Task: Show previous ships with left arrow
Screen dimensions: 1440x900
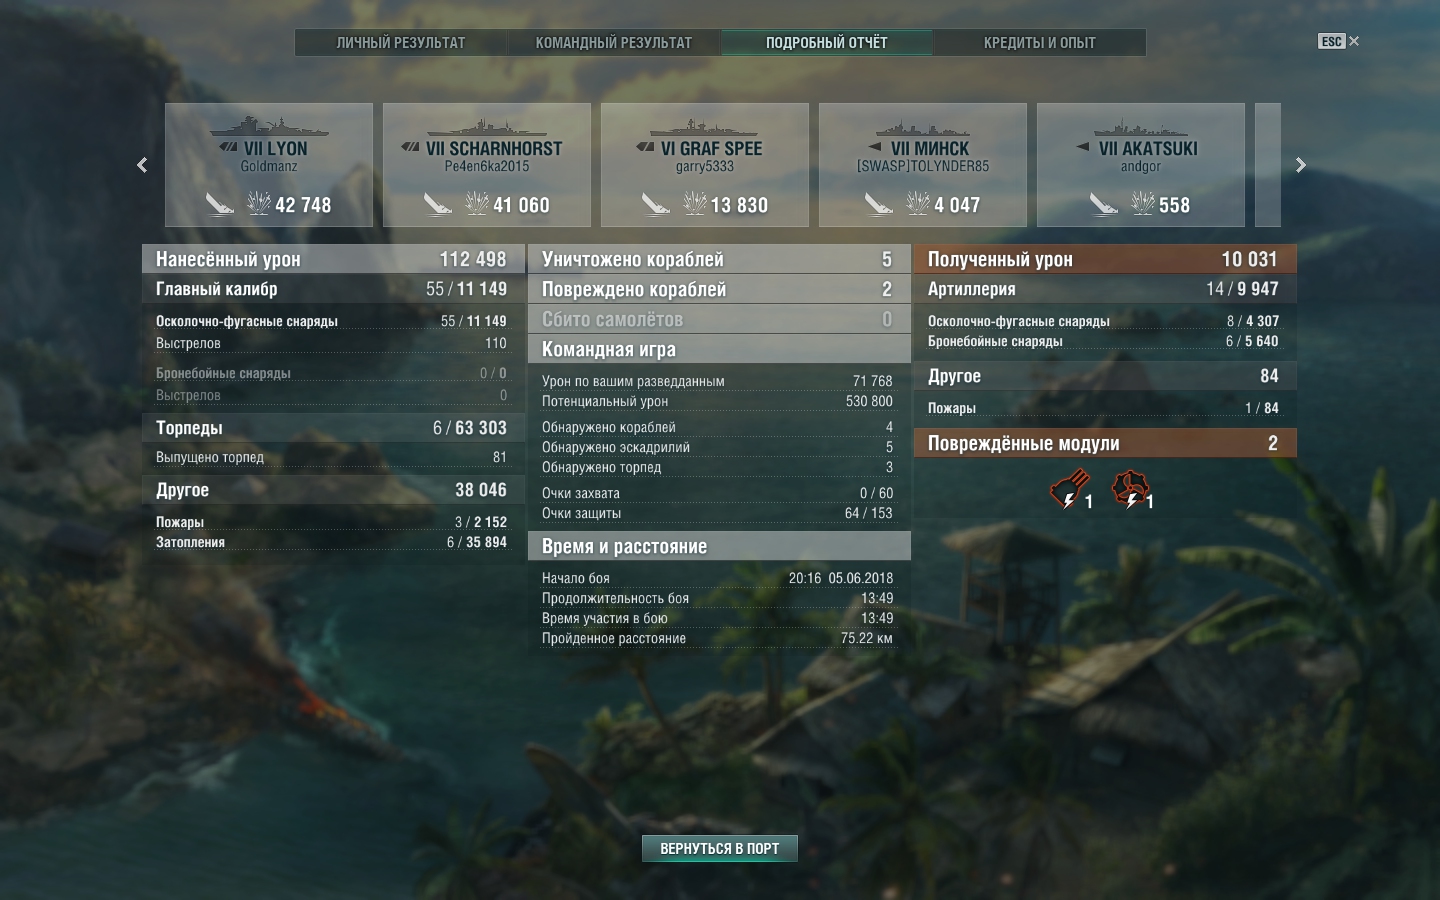Action: 142,165
